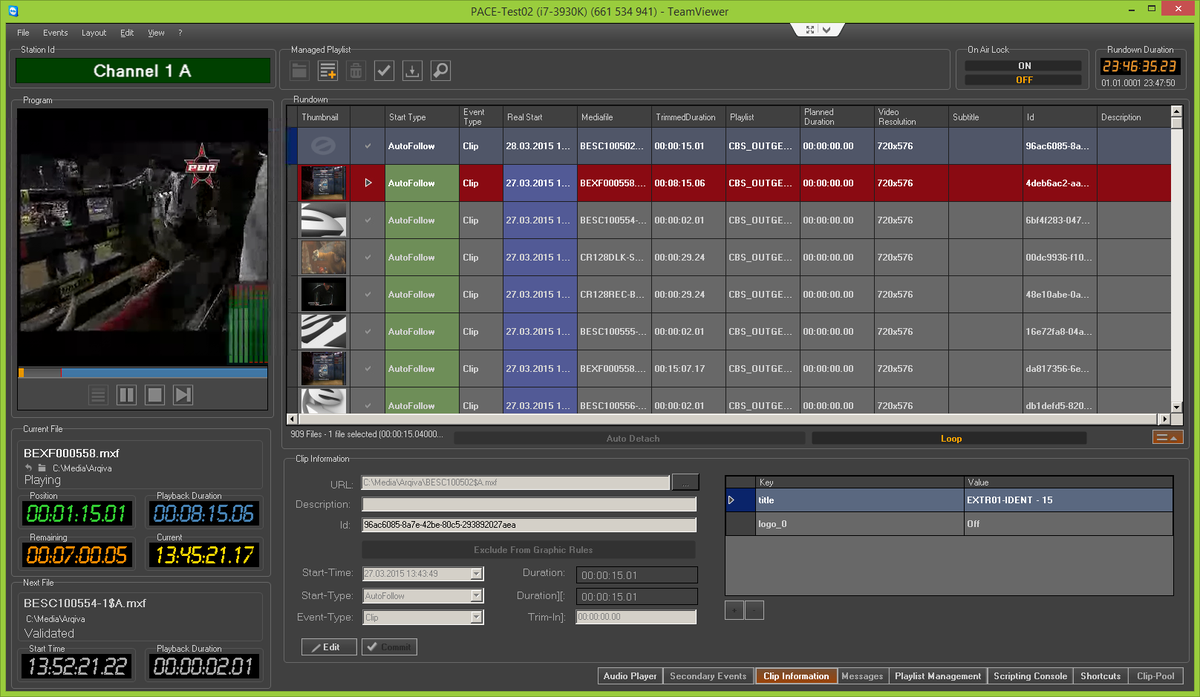
Task: Click the URL browse ... button
Action: pos(685,482)
